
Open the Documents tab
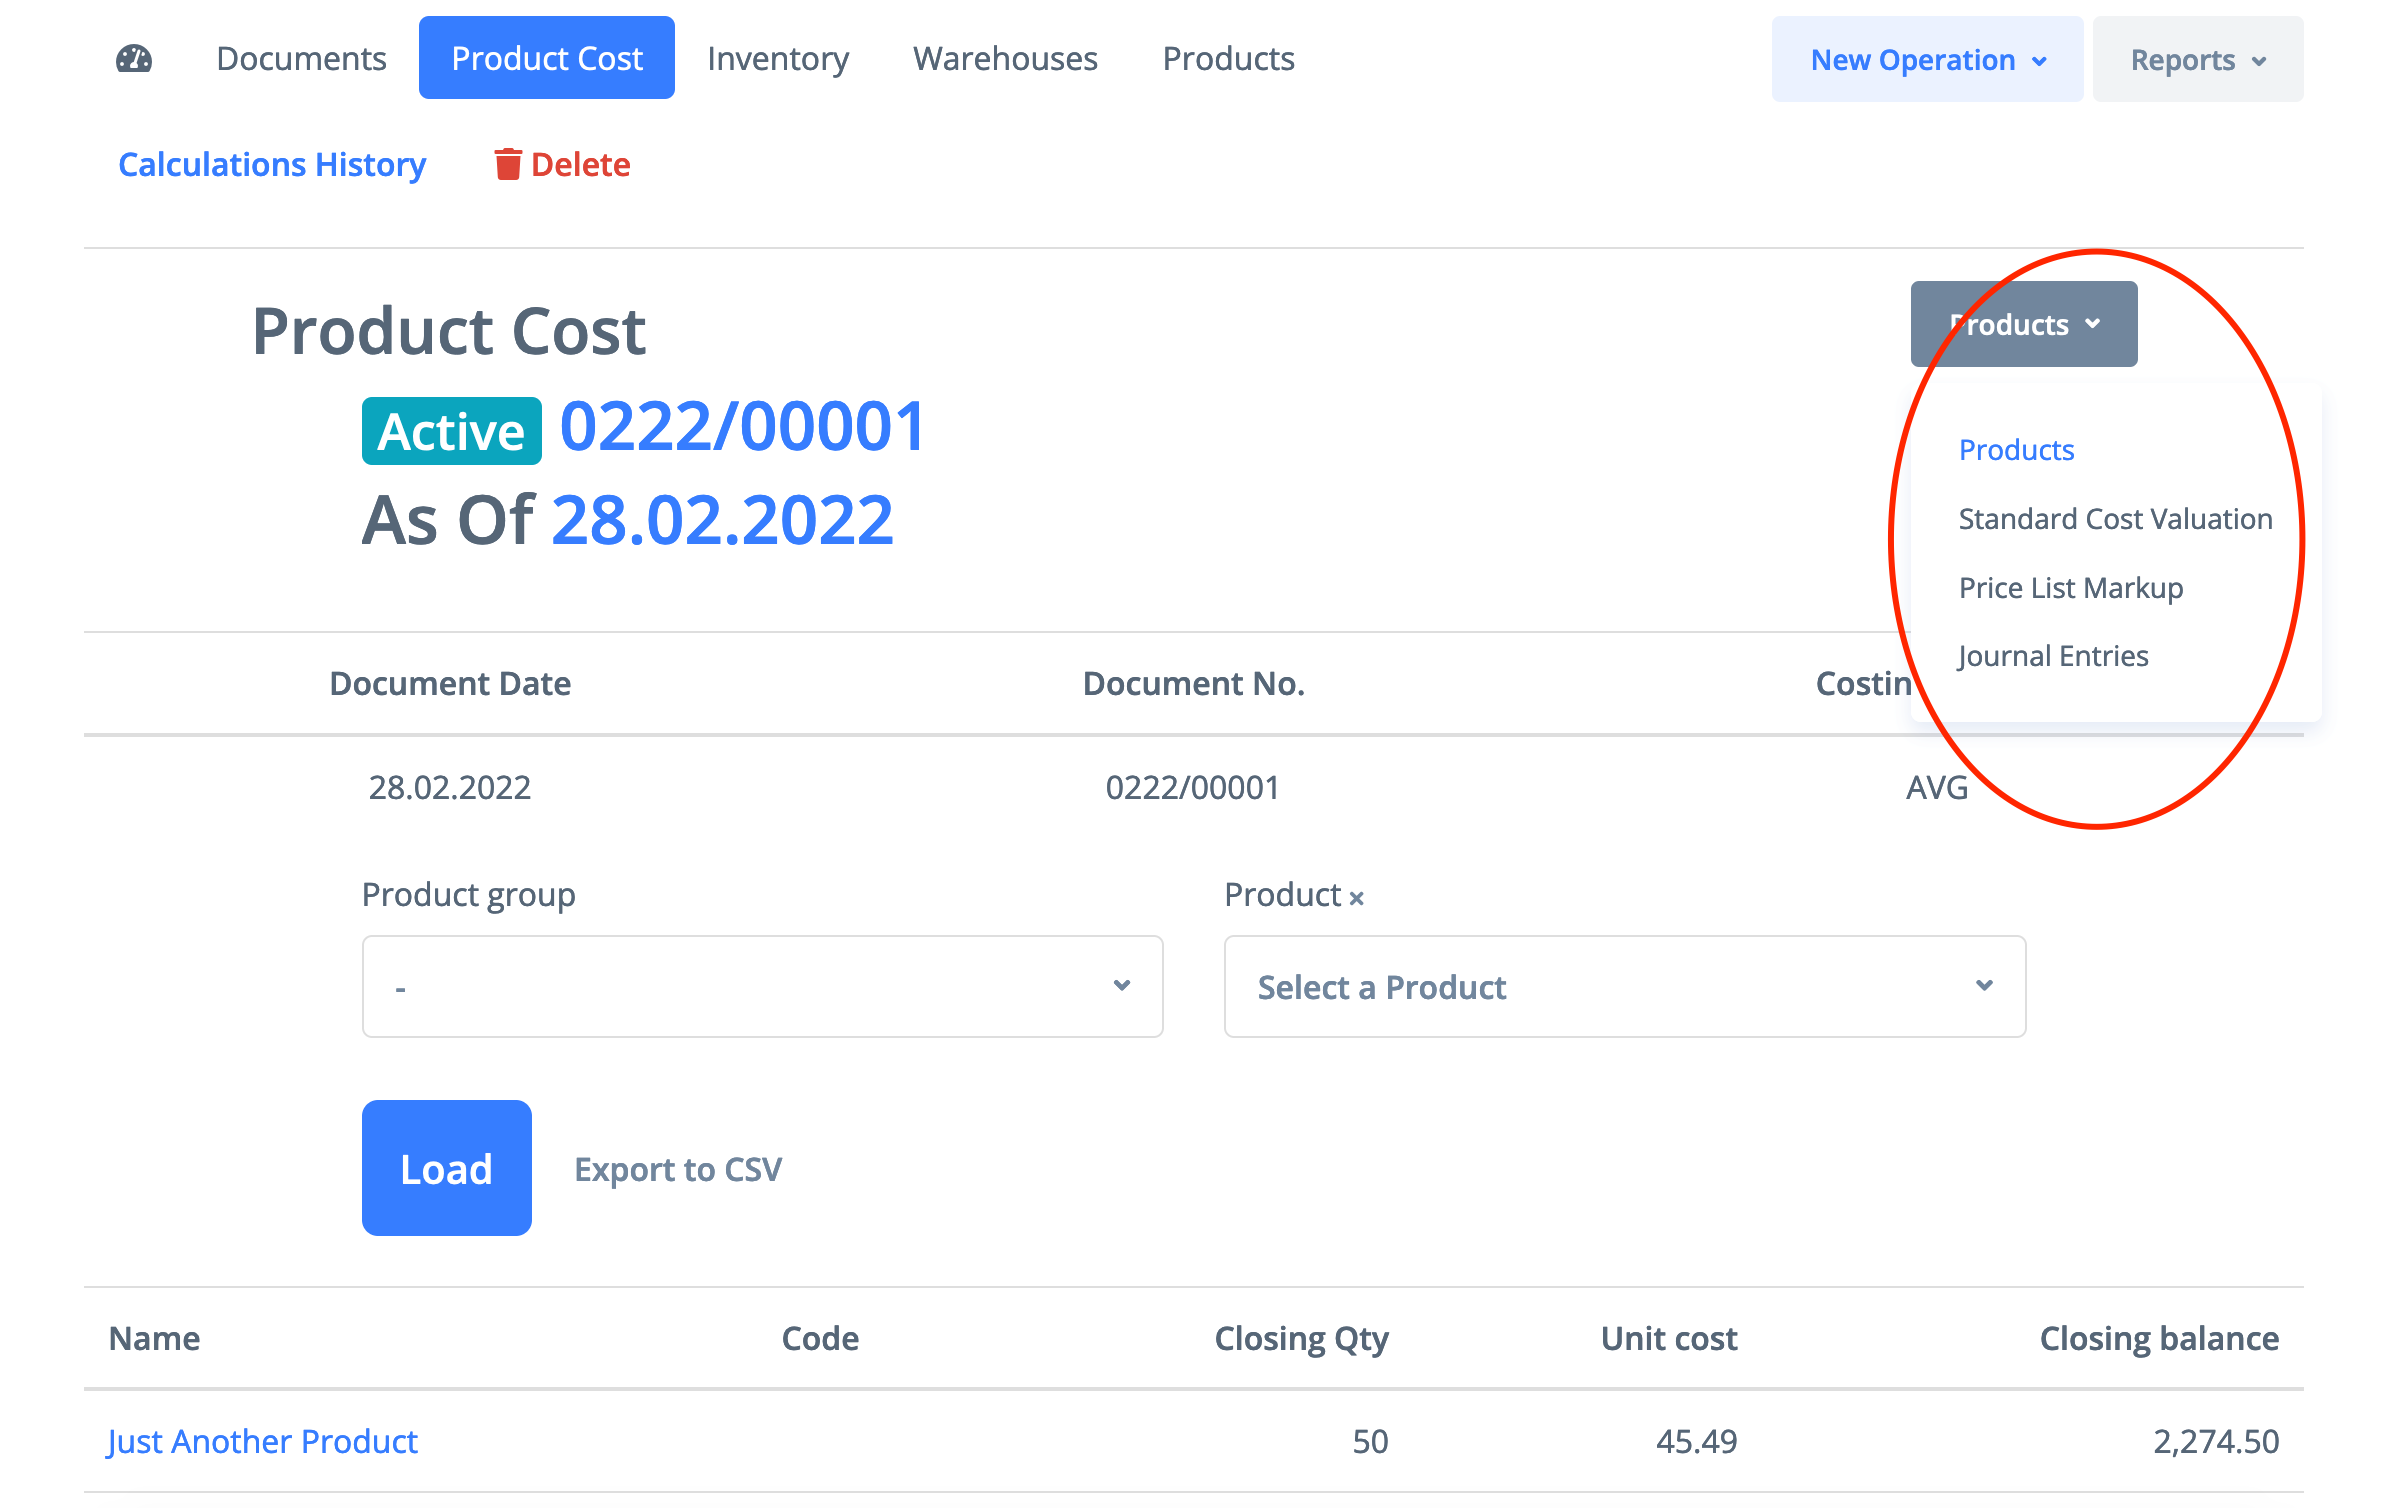301,59
